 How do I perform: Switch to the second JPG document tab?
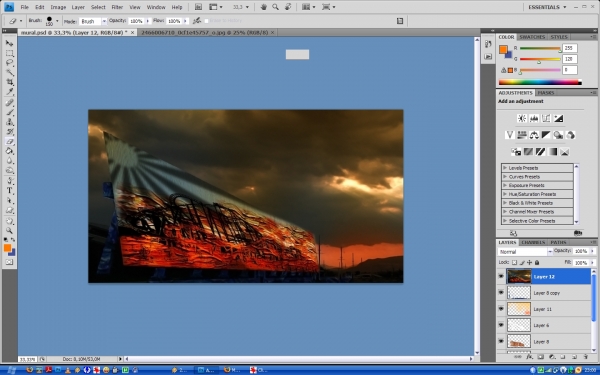[205, 33]
